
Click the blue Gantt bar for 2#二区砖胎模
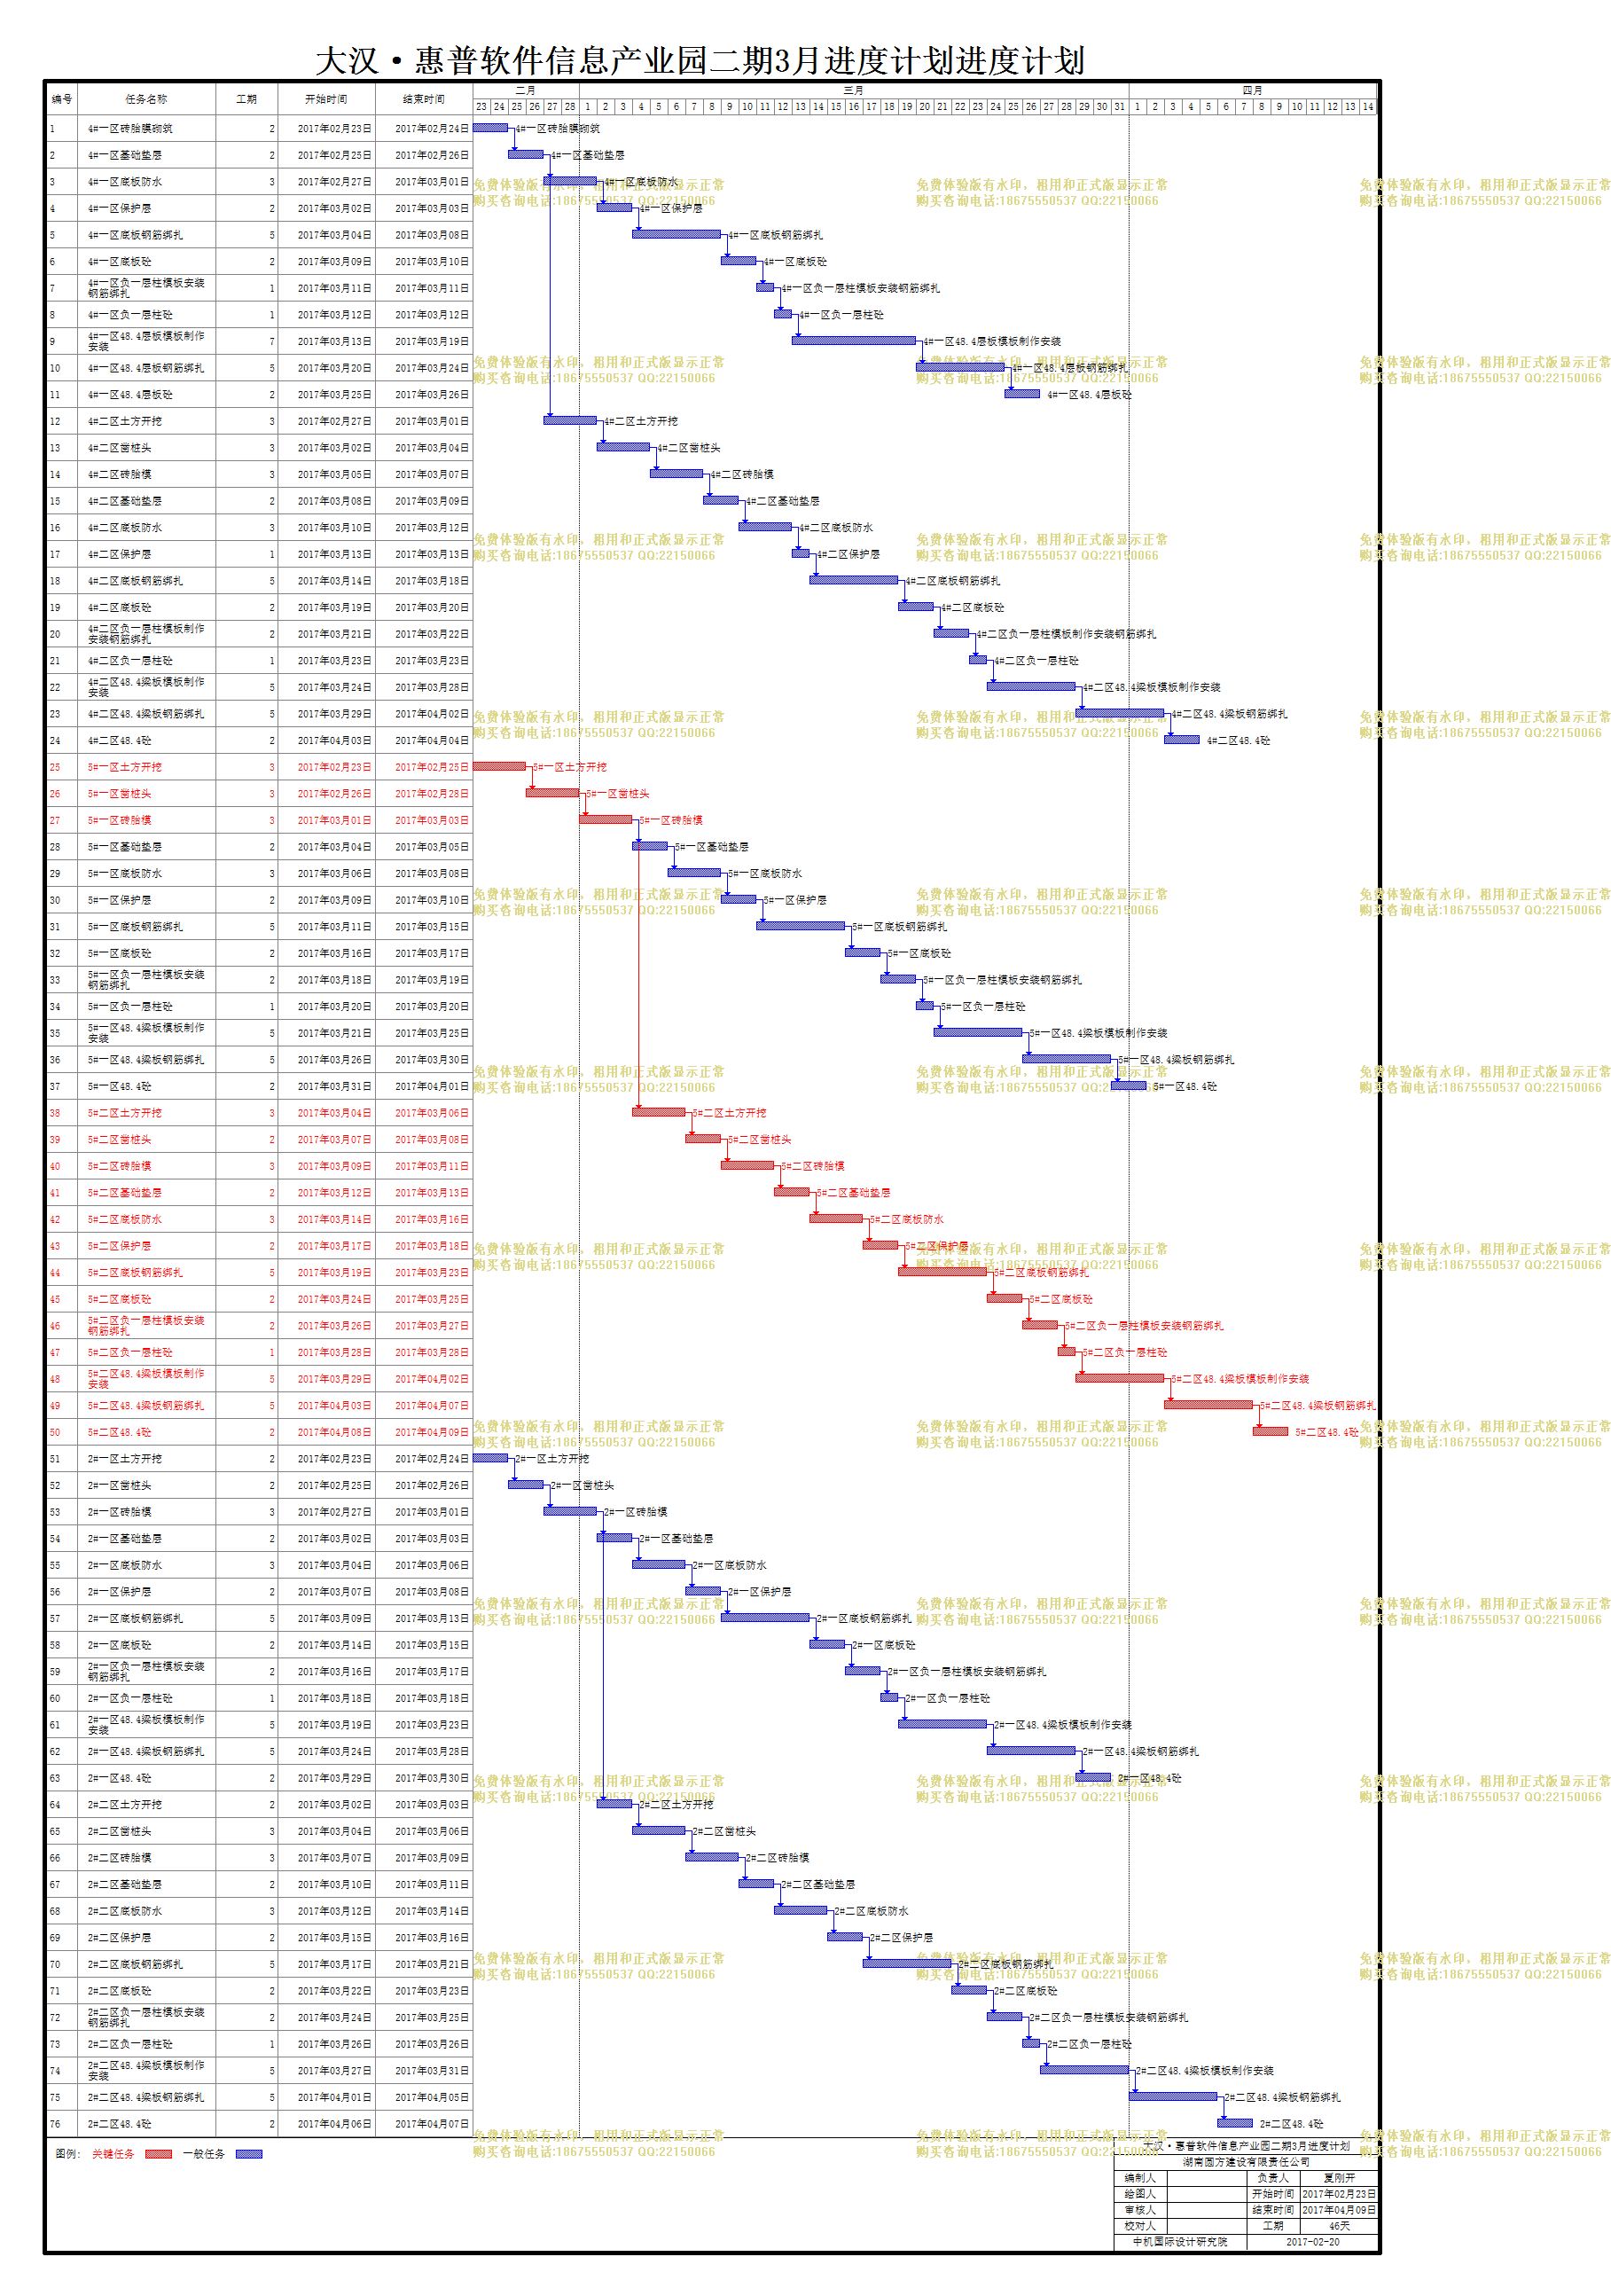point(712,1856)
